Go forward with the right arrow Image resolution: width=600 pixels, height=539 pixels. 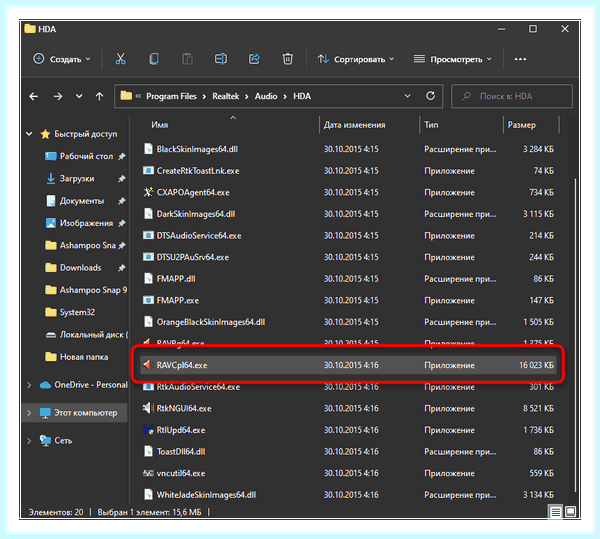[58, 96]
